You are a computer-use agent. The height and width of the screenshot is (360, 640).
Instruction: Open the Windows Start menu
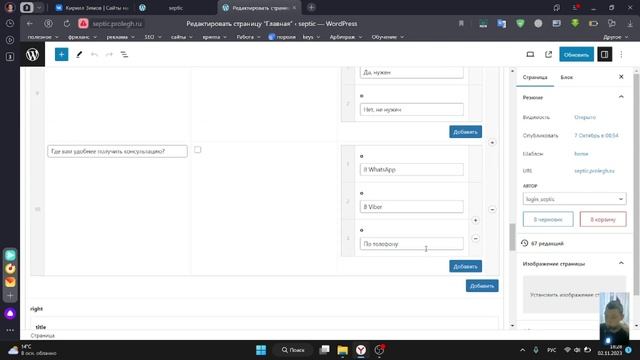pyautogui.click(x=261, y=350)
